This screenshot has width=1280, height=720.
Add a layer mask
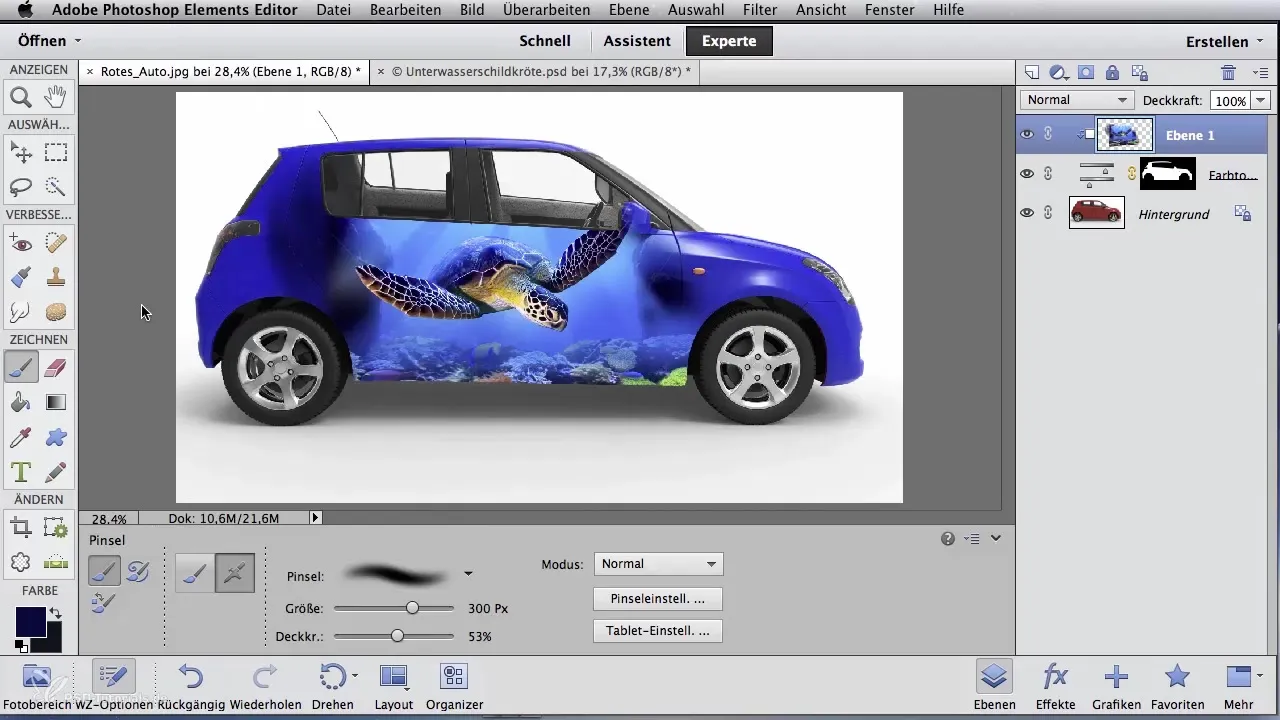click(x=1087, y=72)
